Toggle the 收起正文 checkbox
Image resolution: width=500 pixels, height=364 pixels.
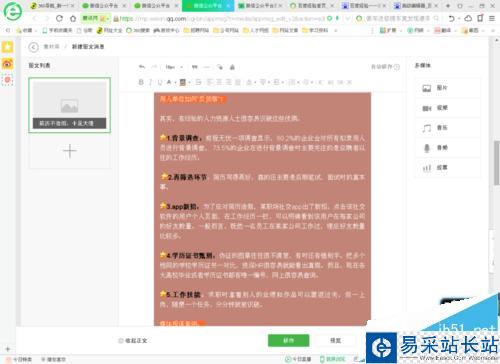pos(121,341)
